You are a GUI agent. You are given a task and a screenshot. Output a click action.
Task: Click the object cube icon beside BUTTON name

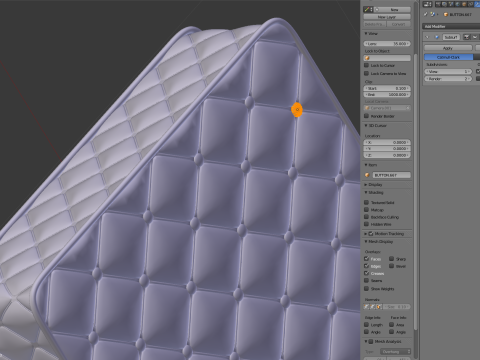click(x=446, y=14)
